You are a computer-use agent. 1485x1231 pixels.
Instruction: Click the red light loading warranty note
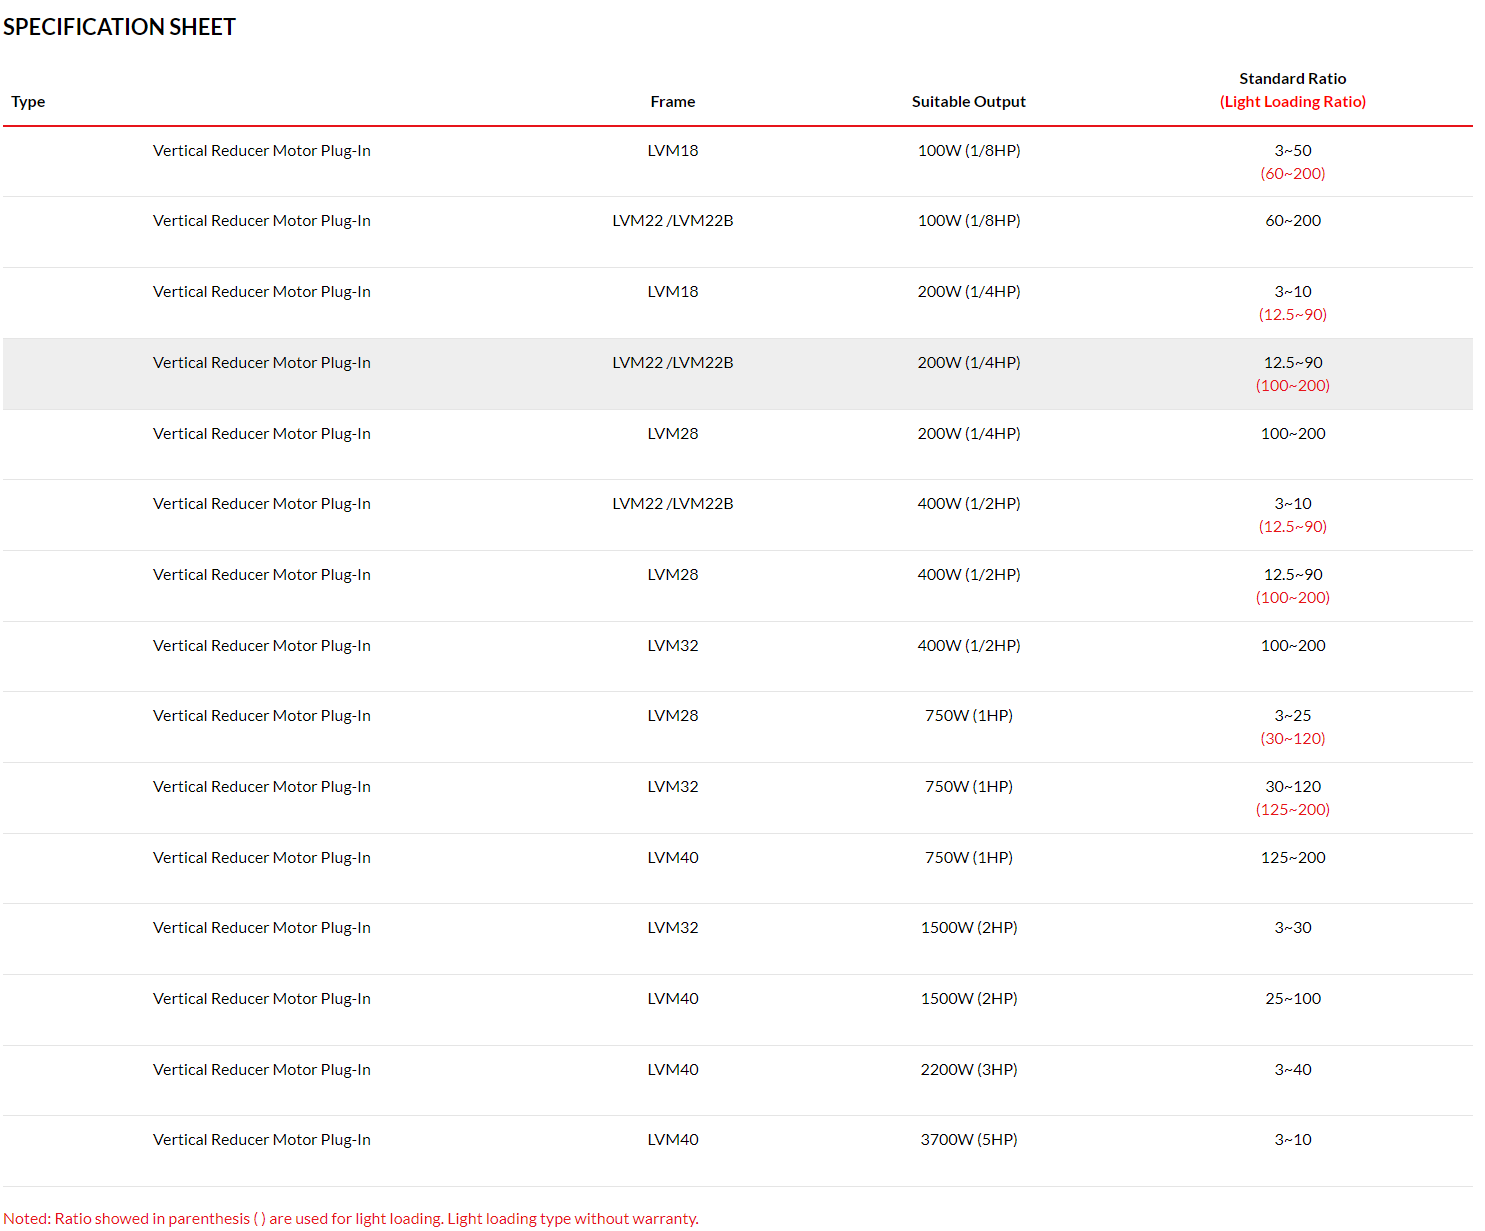click(x=351, y=1219)
